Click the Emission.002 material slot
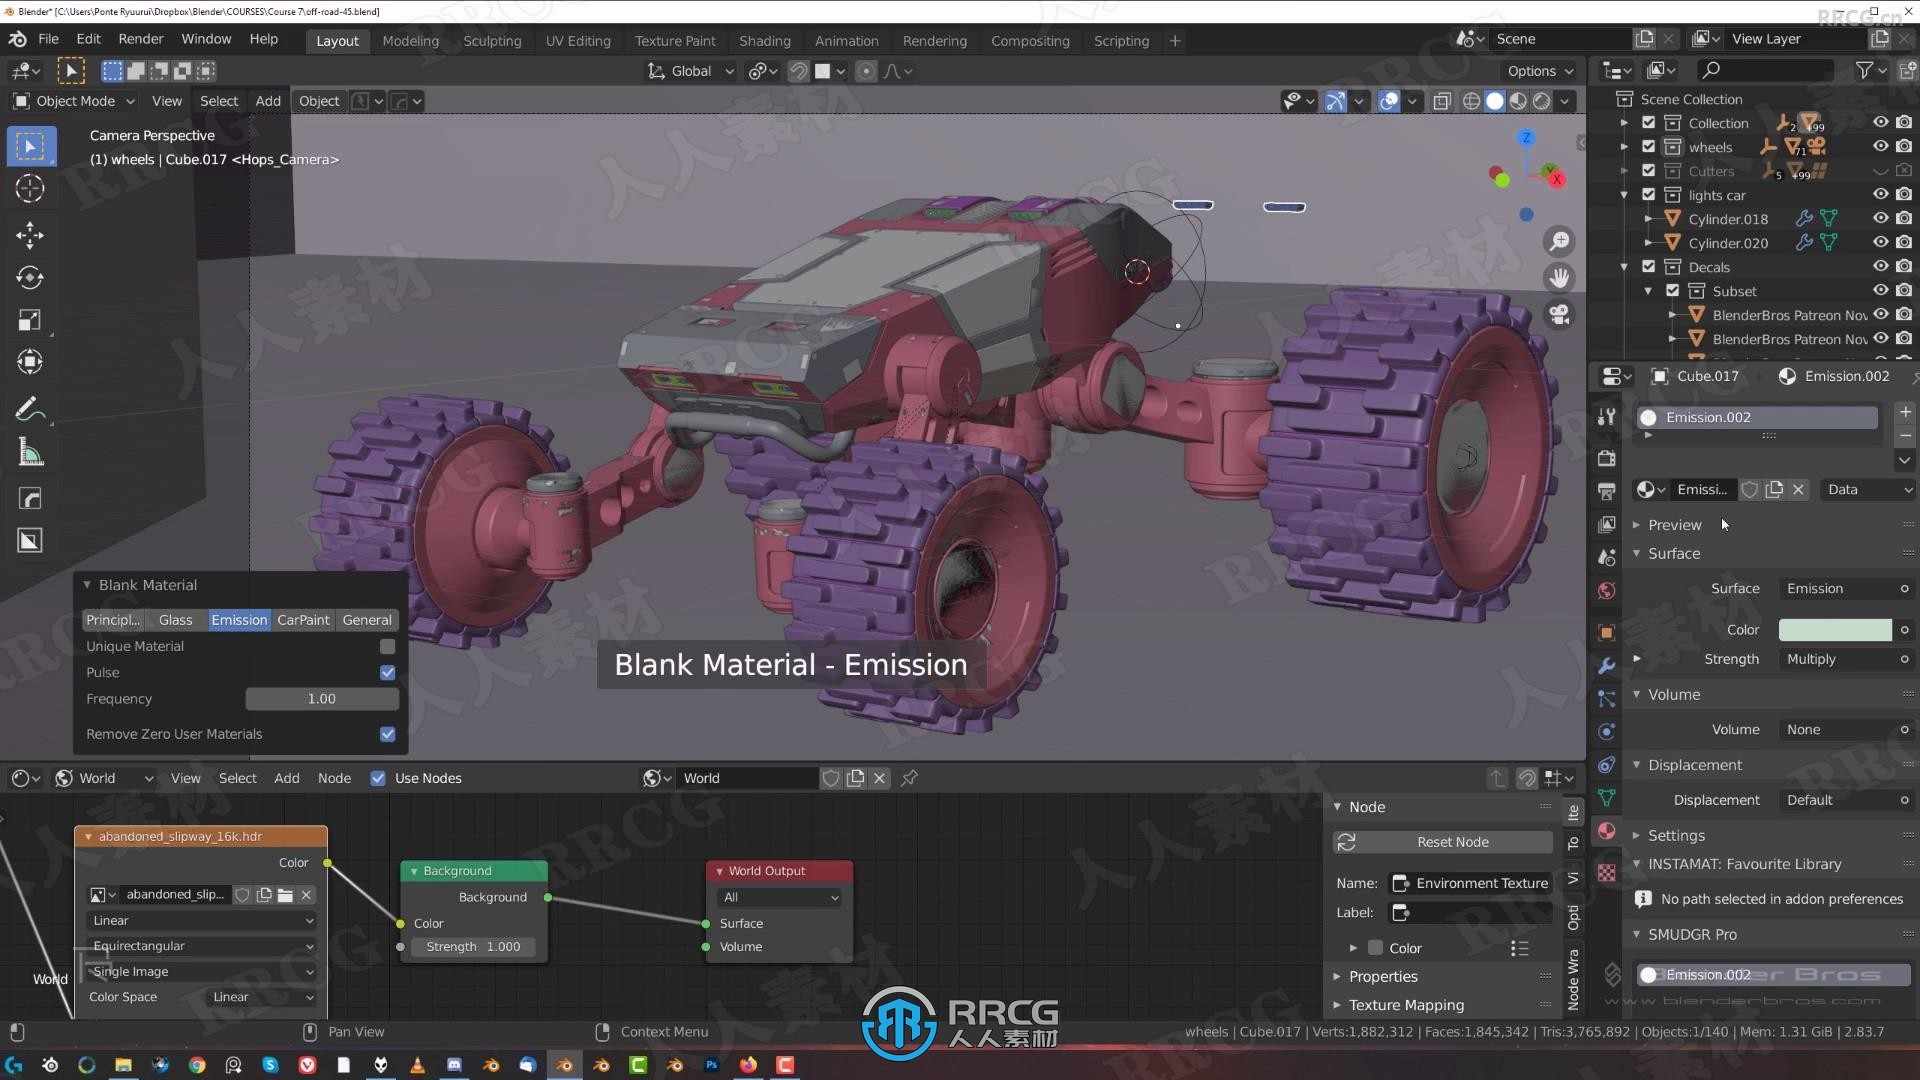Viewport: 1920px width, 1080px height. (1757, 418)
